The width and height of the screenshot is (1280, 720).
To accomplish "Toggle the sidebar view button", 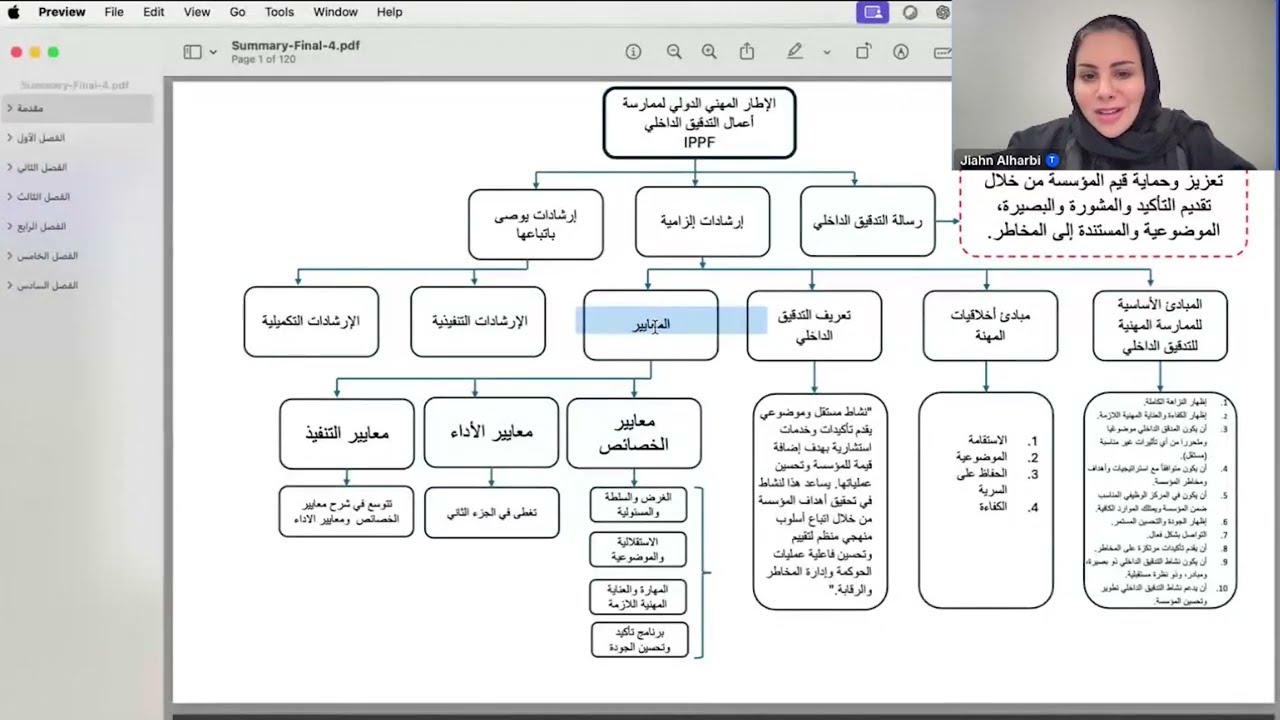I will tap(192, 52).
